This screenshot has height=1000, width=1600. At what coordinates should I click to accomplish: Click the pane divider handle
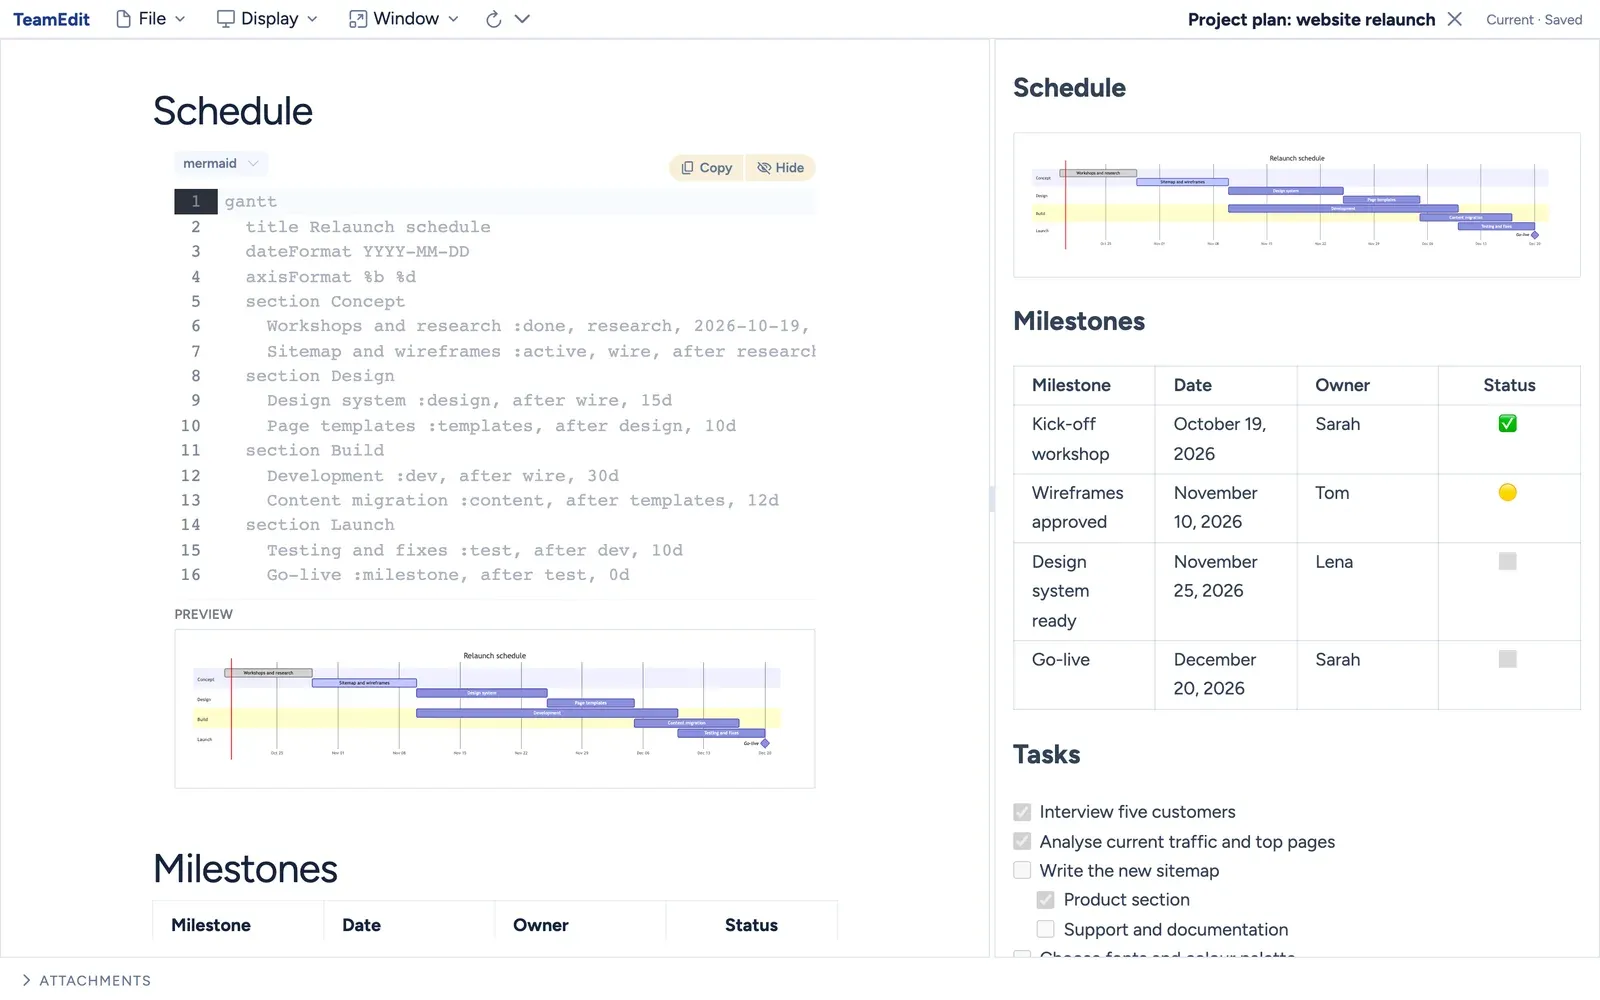[x=992, y=498]
